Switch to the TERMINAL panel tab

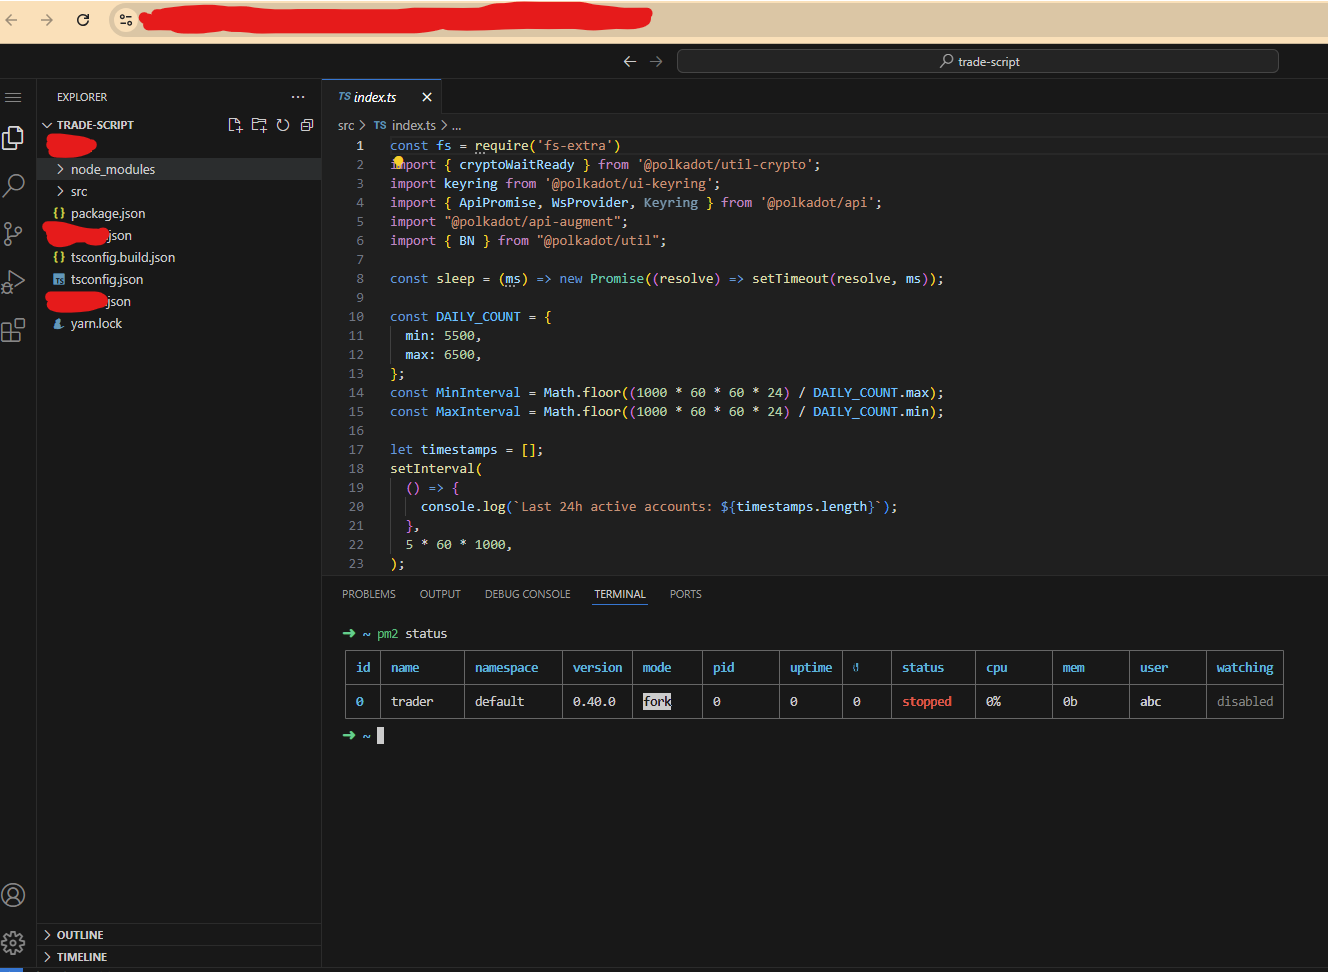[620, 594]
